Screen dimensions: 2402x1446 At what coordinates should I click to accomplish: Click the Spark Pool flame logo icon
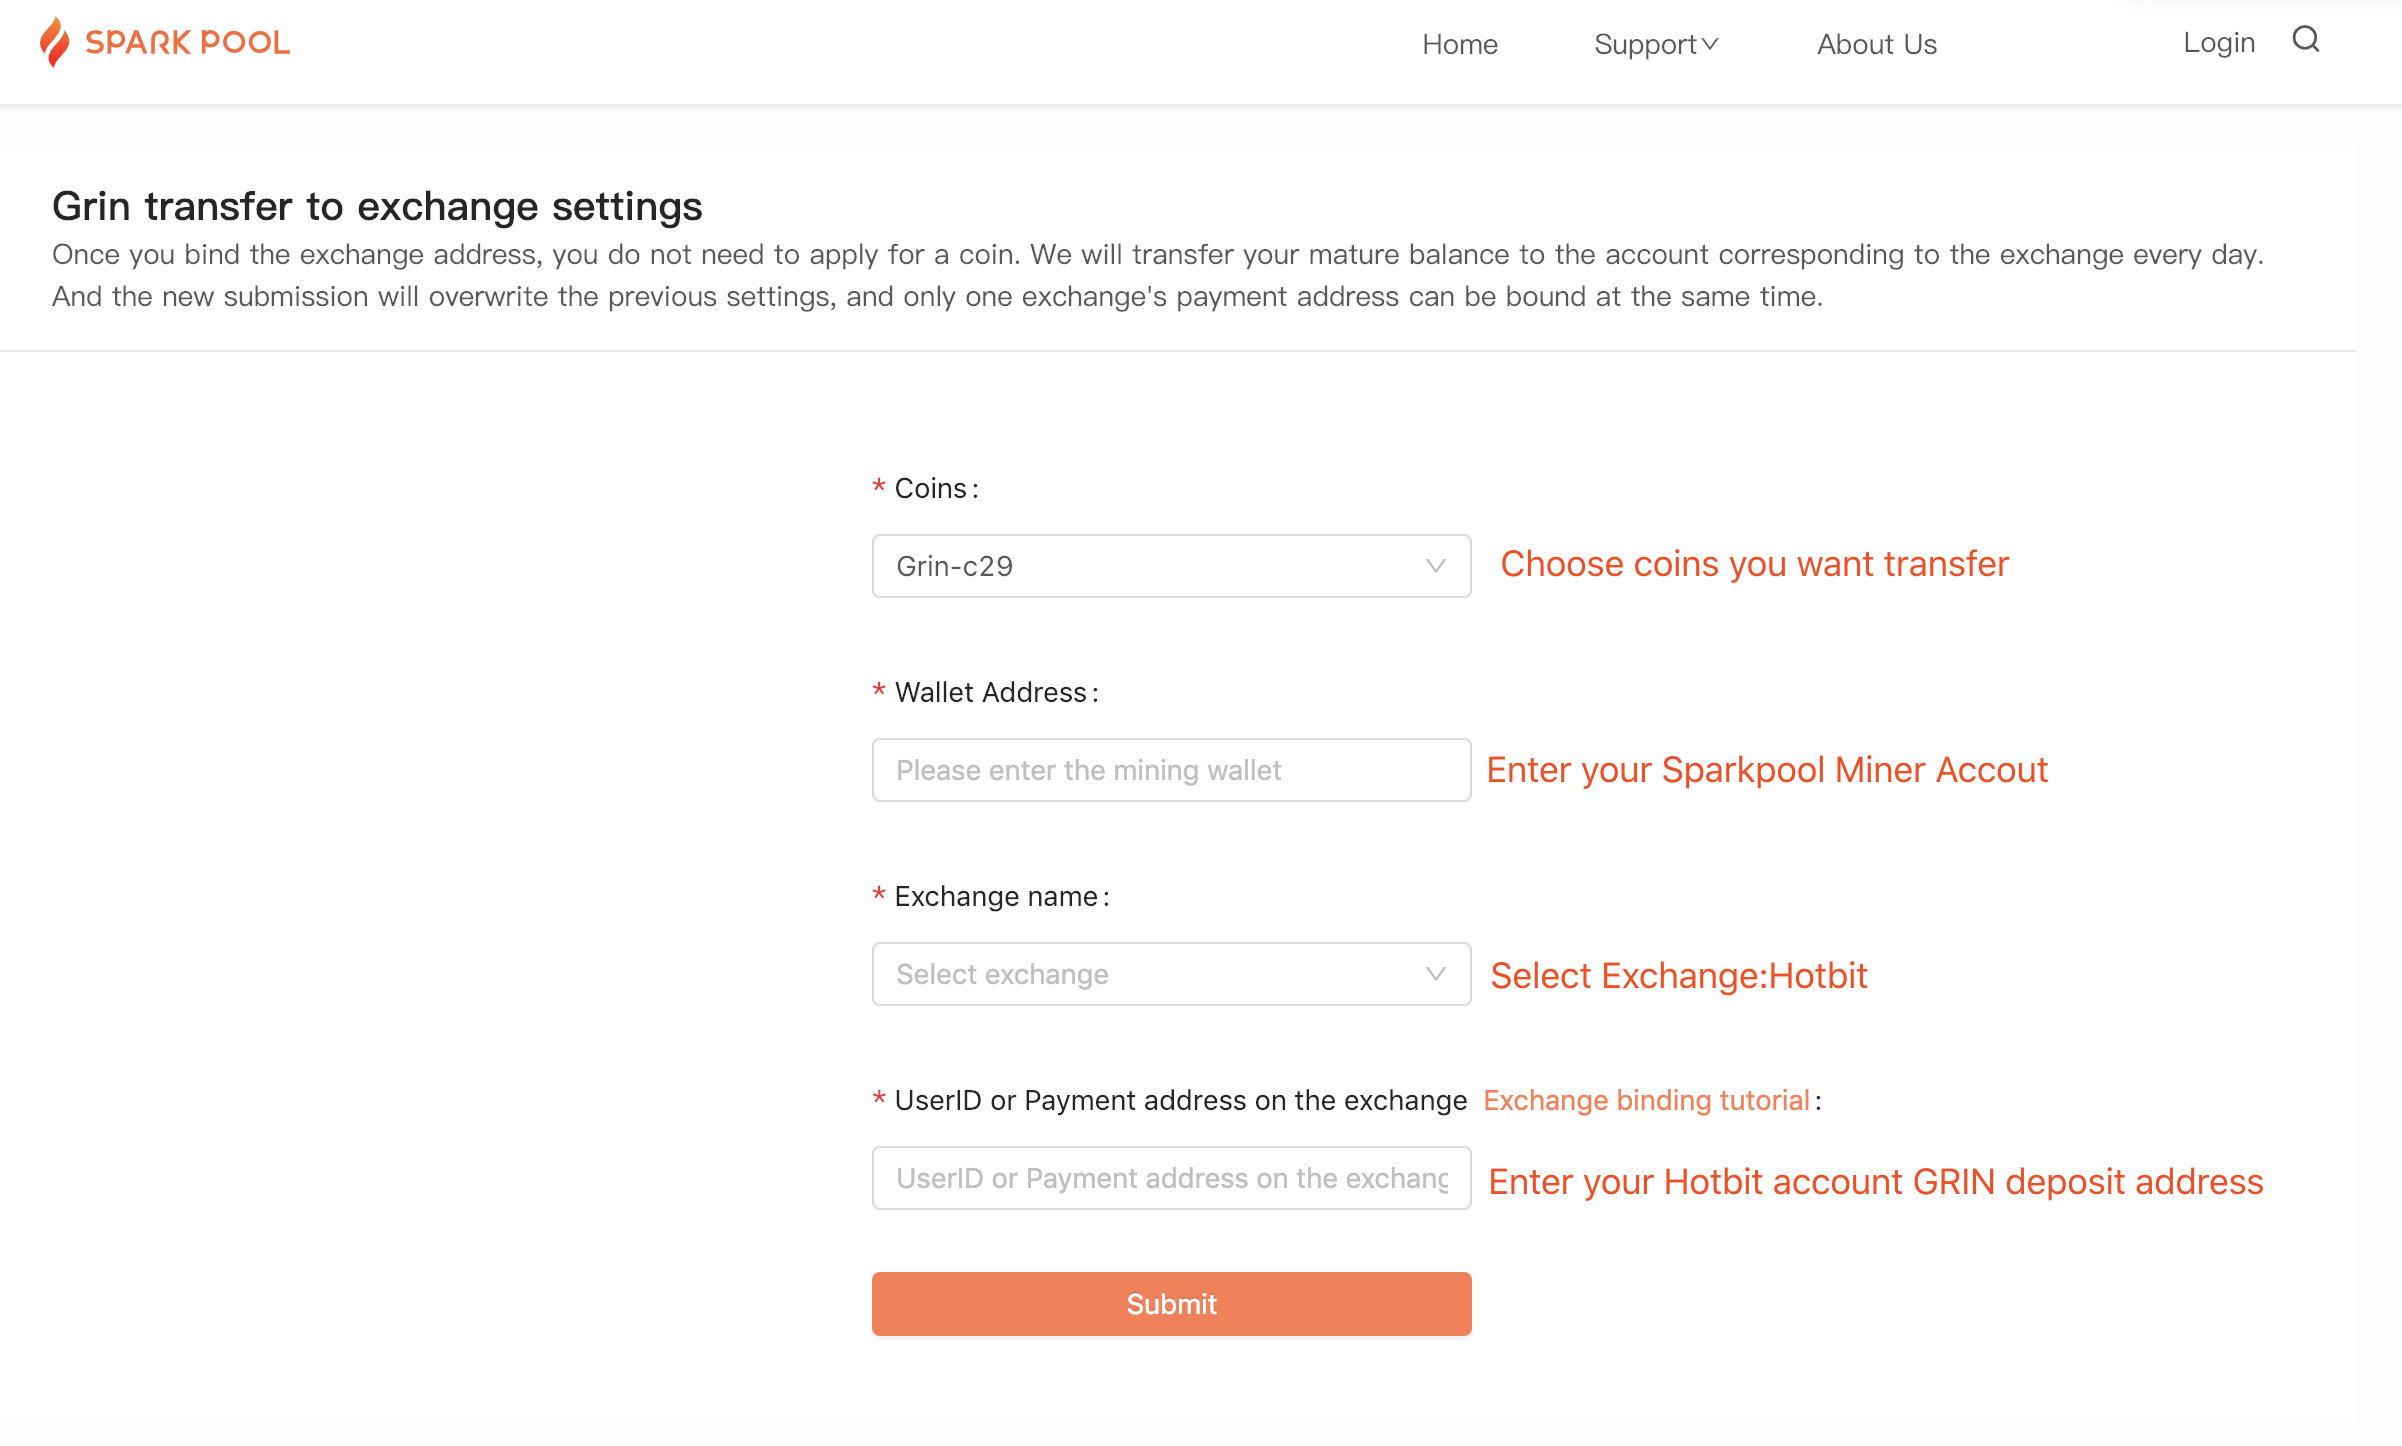54,42
